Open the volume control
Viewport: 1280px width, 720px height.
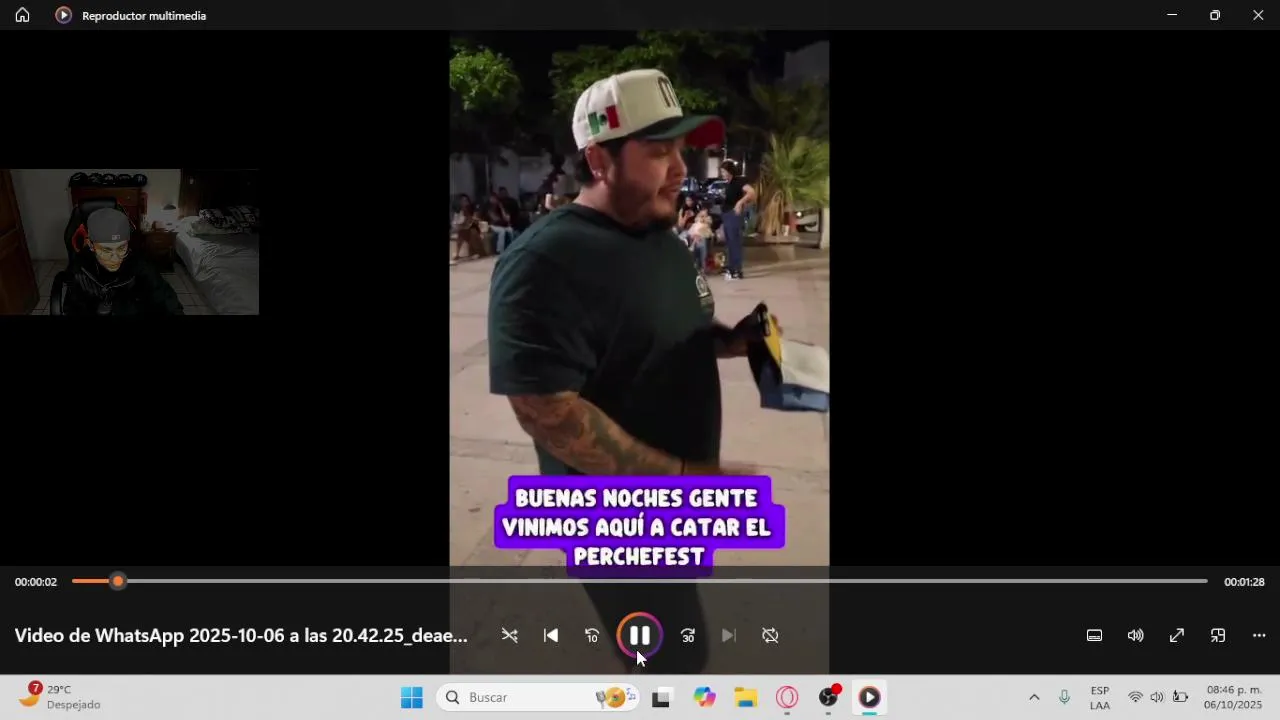tap(1136, 635)
